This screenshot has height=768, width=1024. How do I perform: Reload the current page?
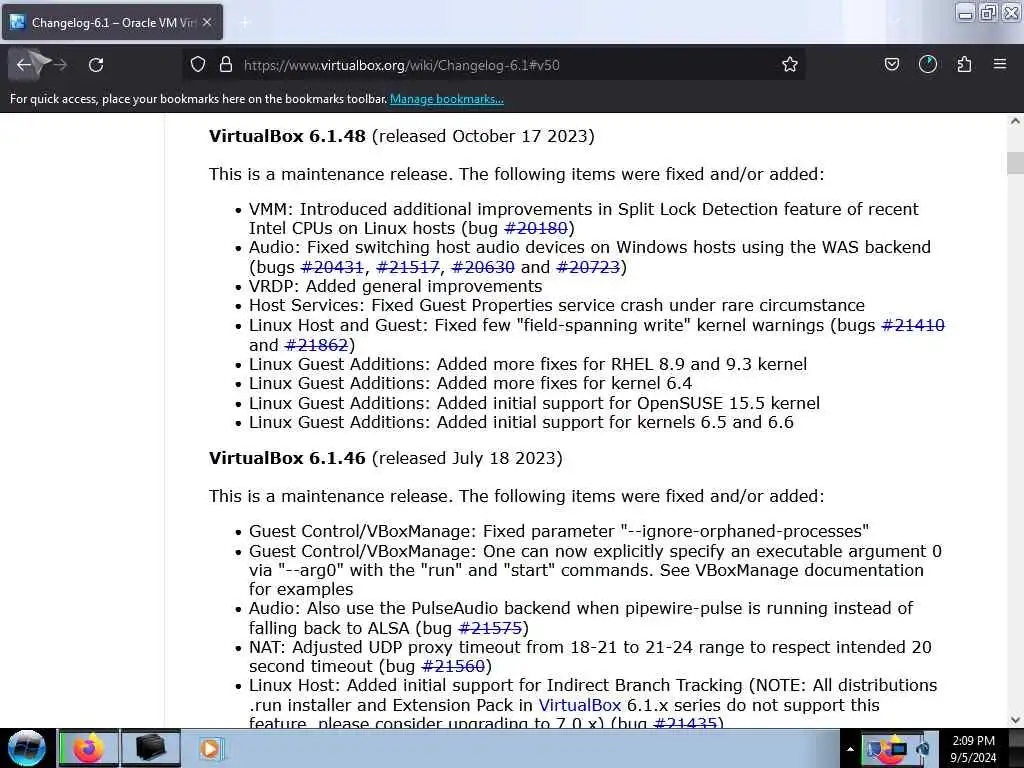pos(96,65)
